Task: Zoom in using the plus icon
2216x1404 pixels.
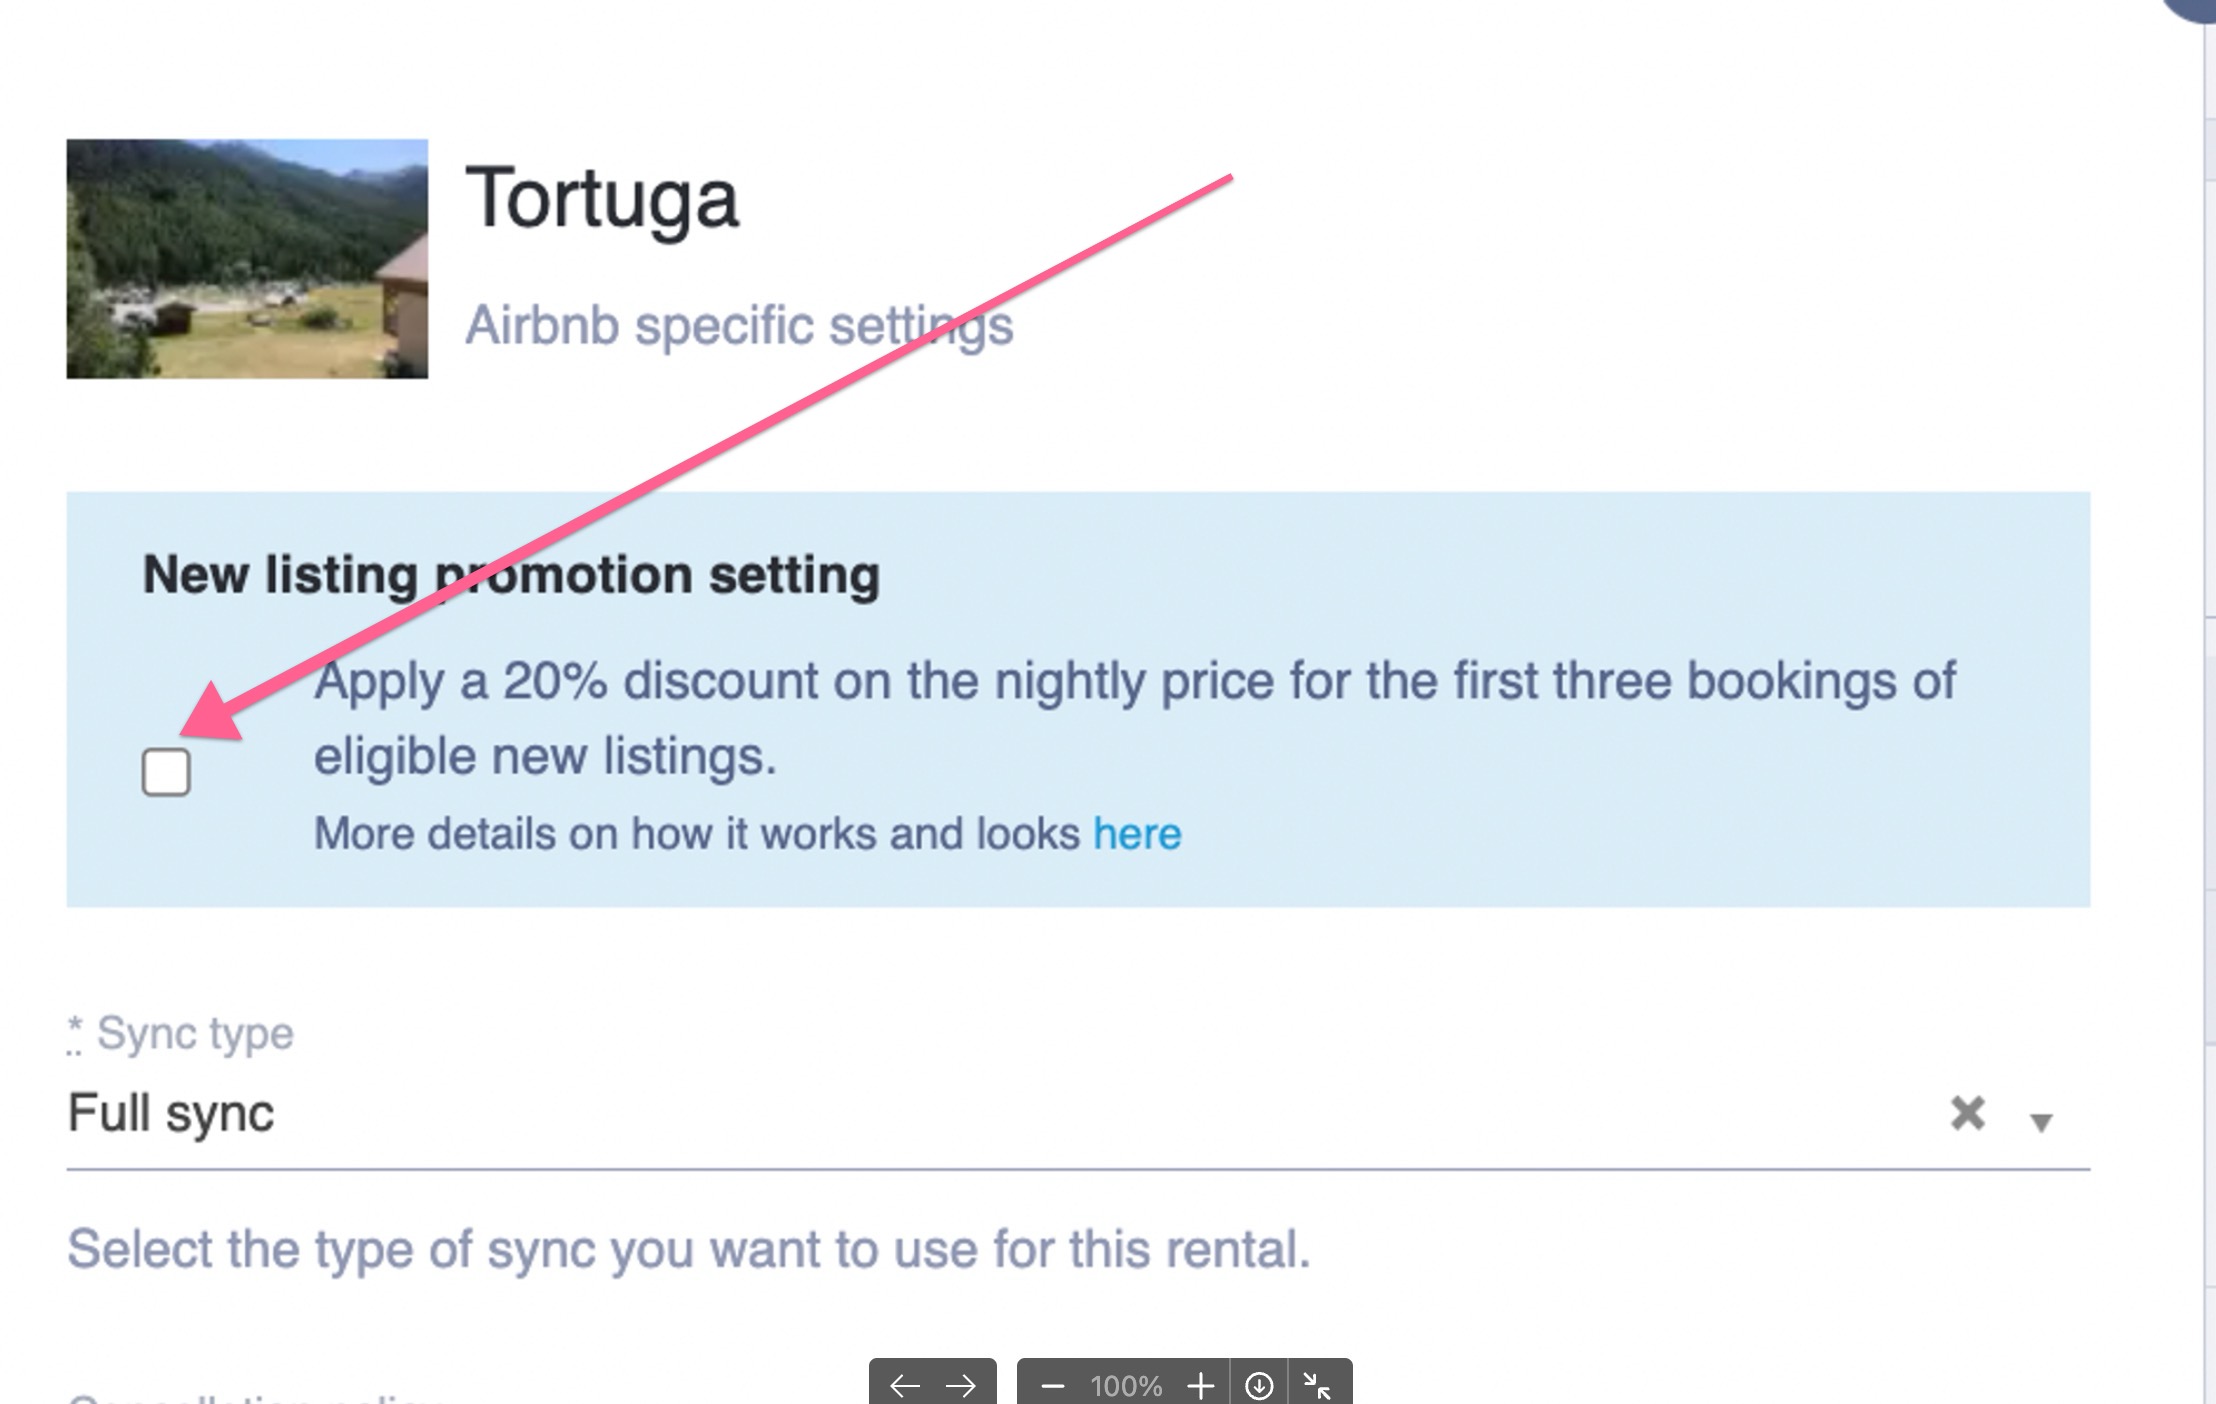Action: (1200, 1385)
